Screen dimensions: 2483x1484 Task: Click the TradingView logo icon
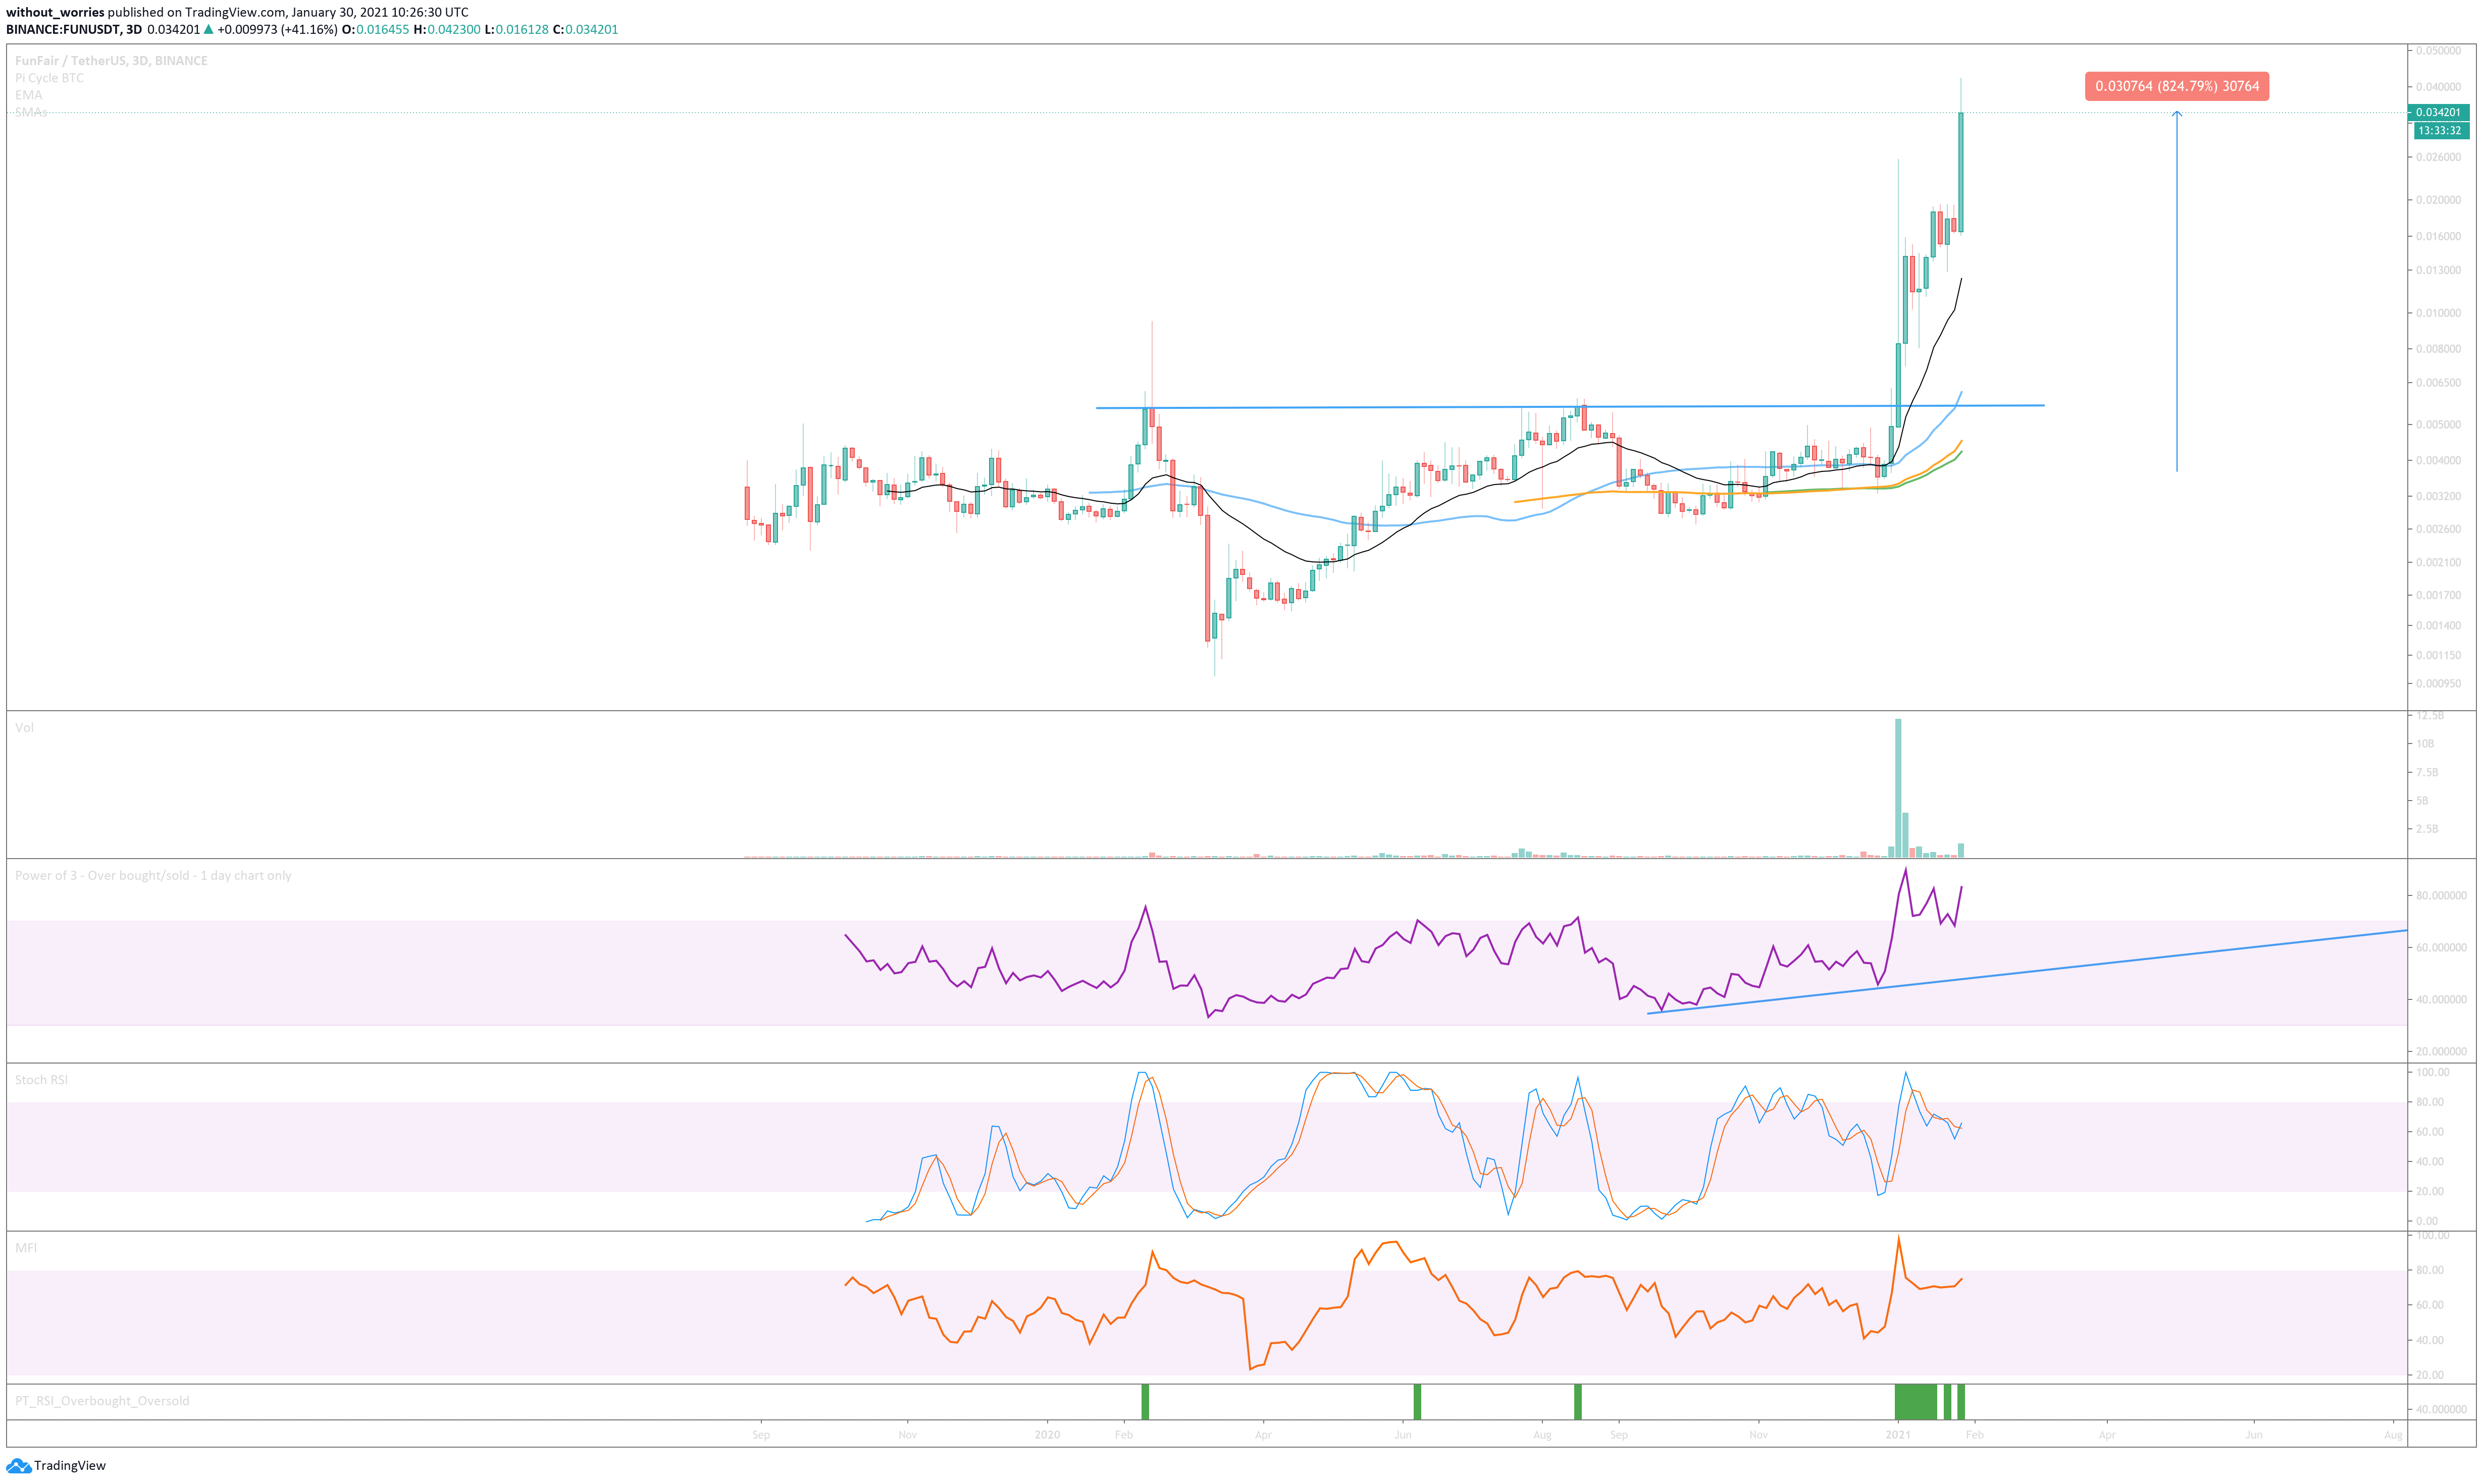(18, 1466)
